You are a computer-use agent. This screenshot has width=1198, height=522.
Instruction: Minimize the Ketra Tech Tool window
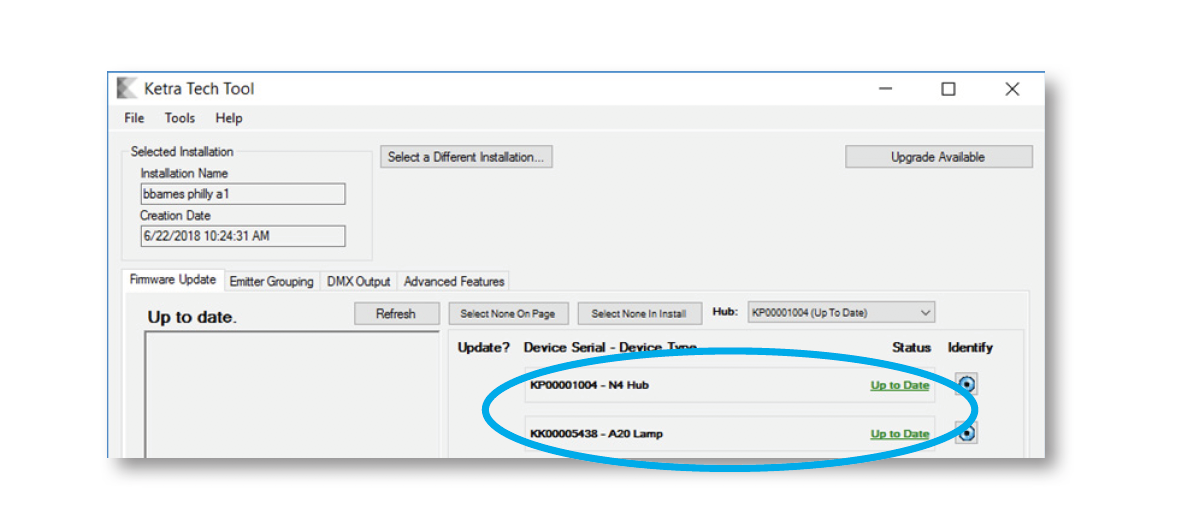pos(886,89)
